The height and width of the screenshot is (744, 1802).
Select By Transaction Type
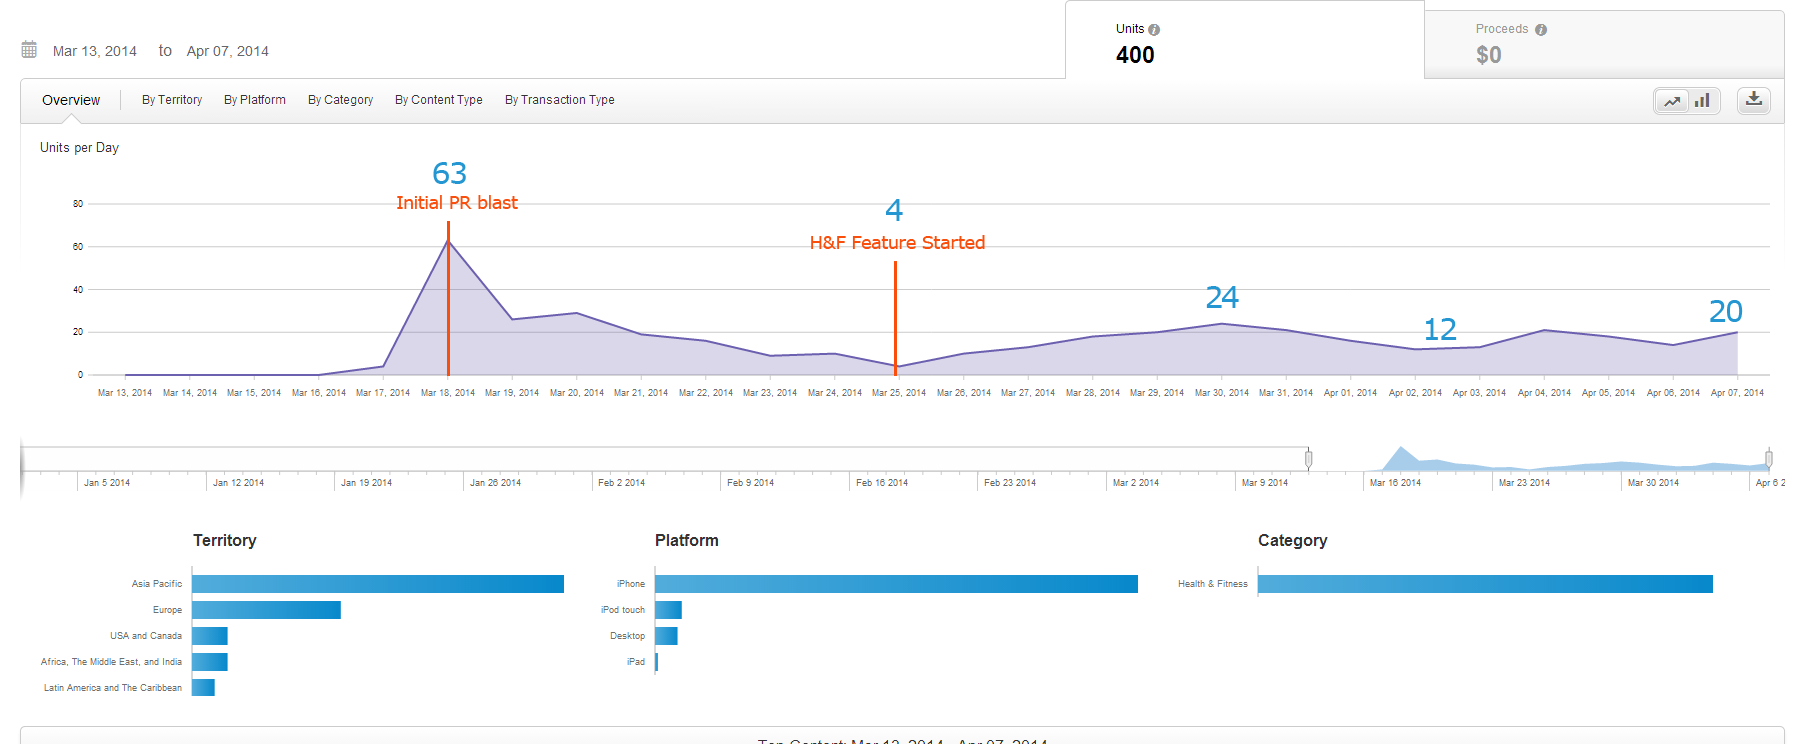point(560,100)
